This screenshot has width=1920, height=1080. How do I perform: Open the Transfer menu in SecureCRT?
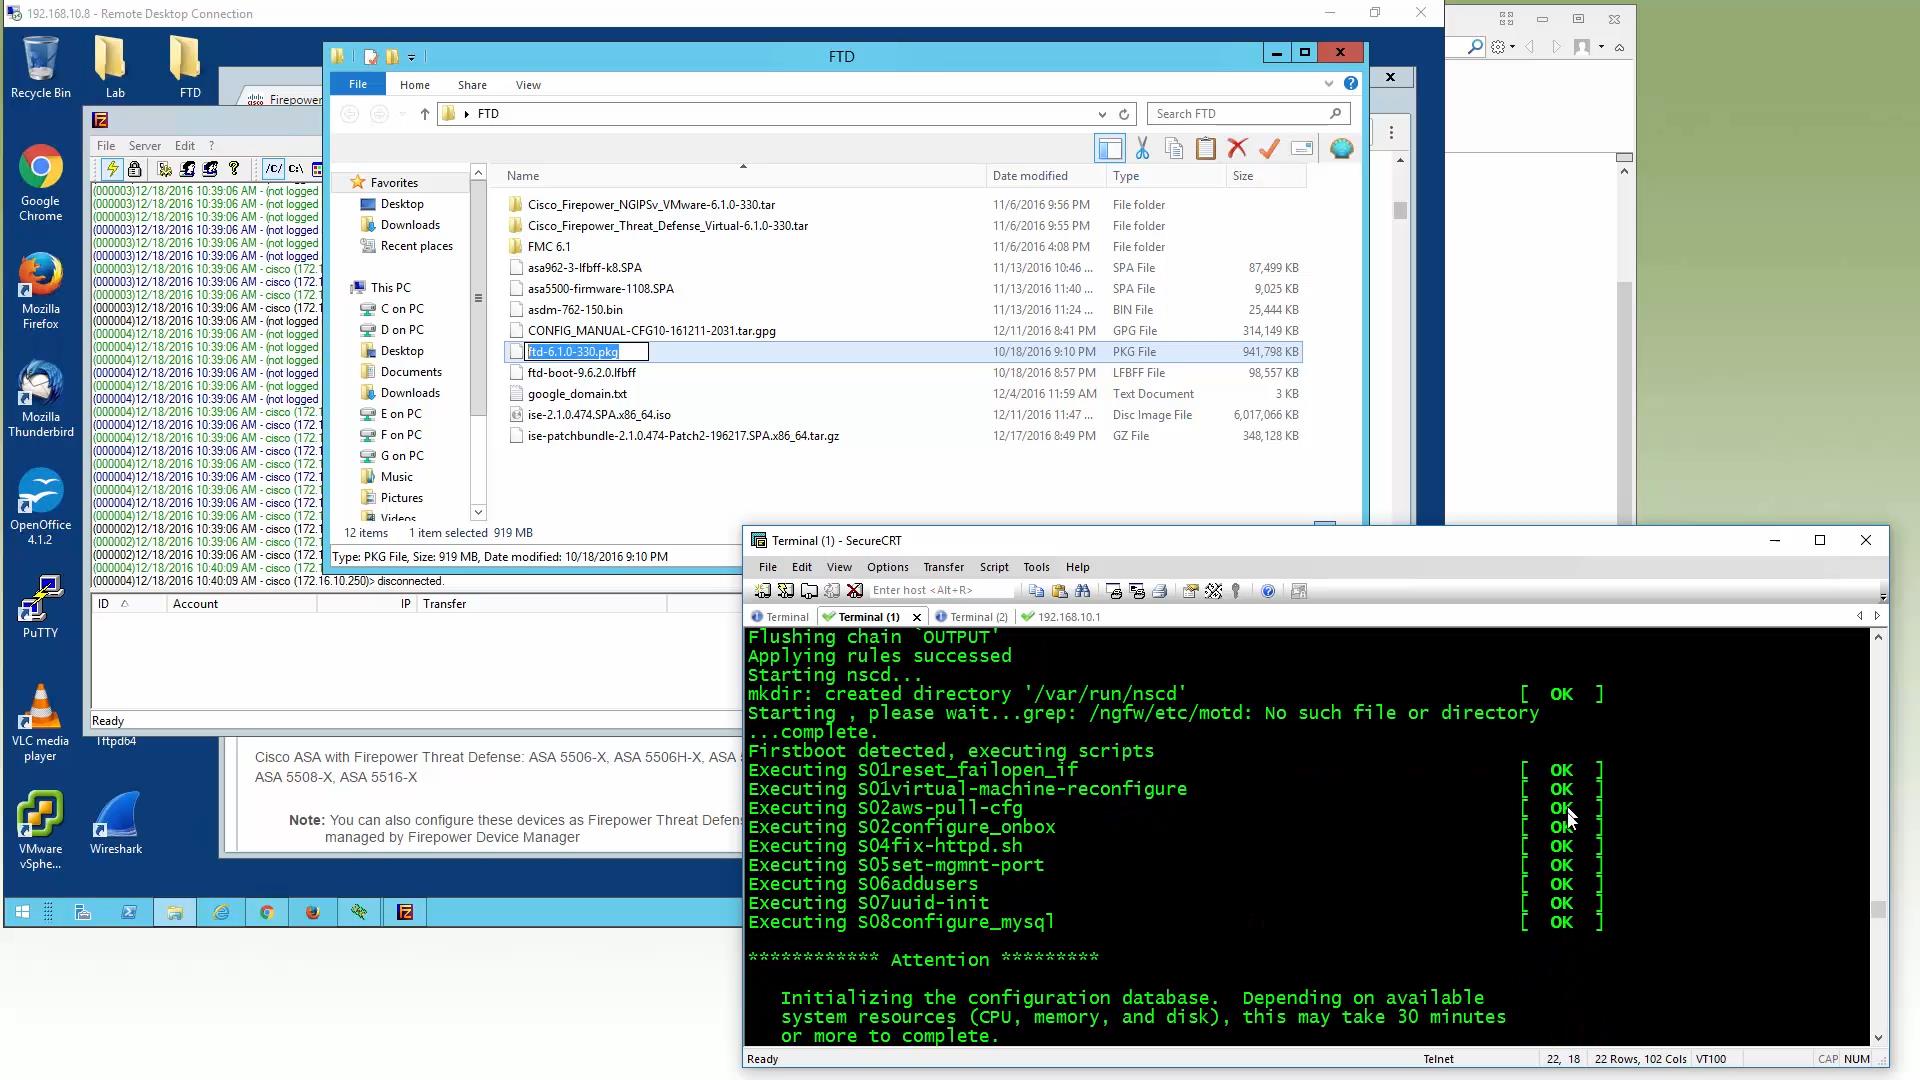(943, 567)
